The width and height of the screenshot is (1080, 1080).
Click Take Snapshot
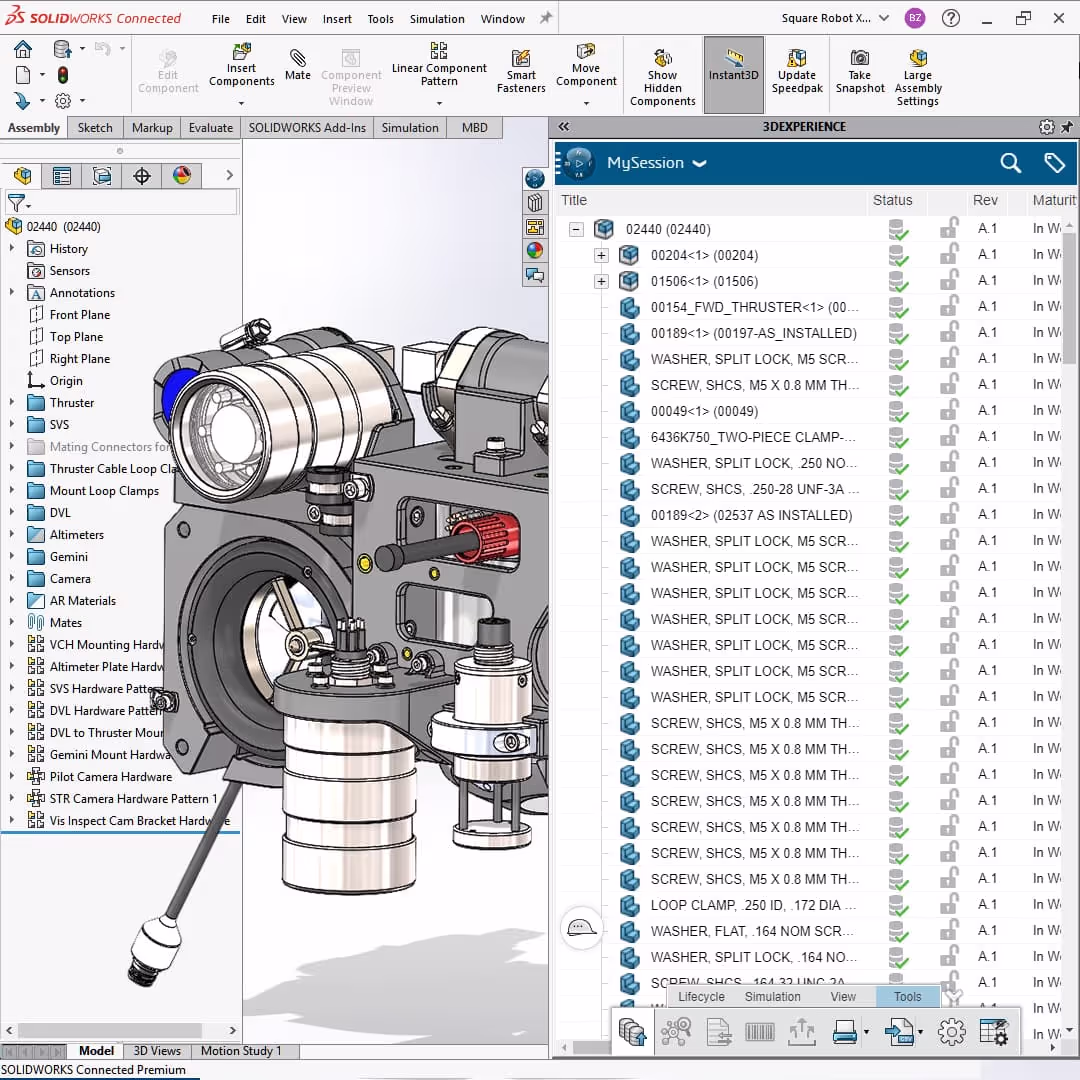860,71
